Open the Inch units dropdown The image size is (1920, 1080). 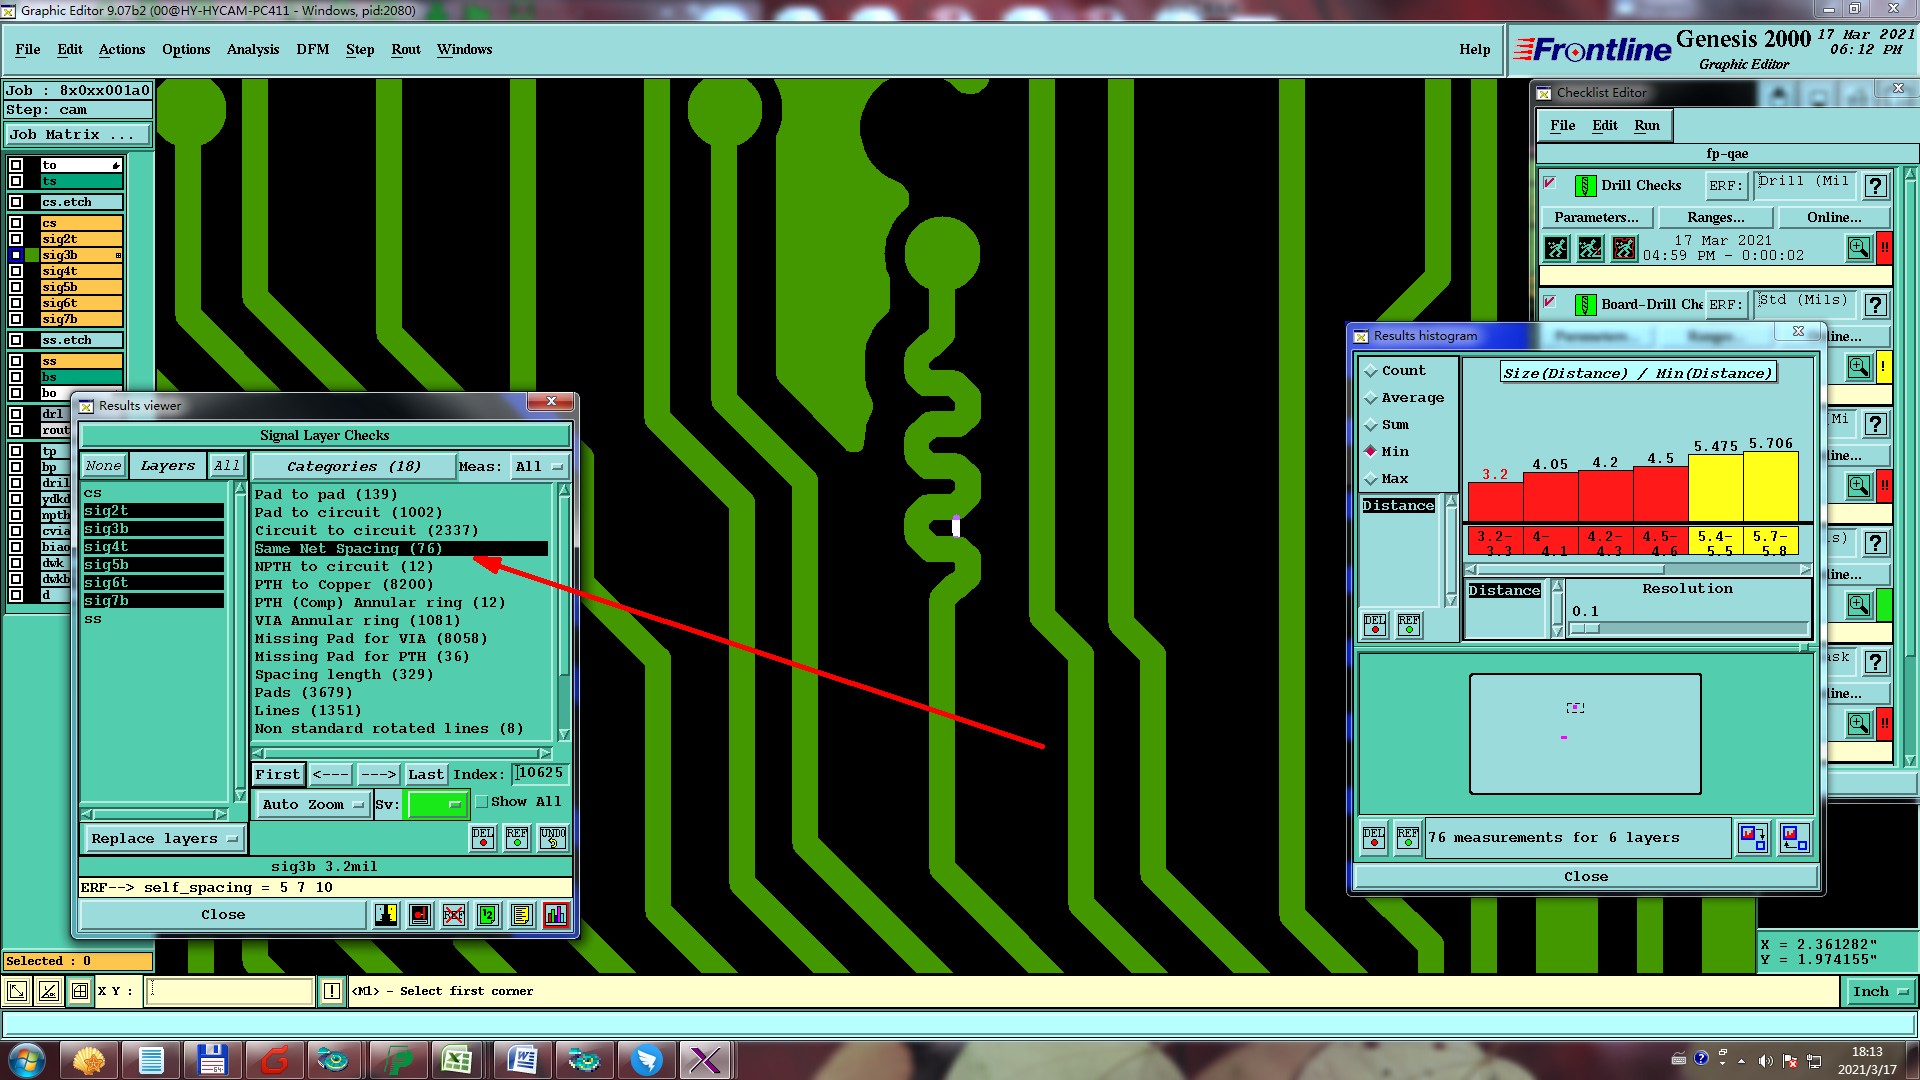[x=1880, y=992]
